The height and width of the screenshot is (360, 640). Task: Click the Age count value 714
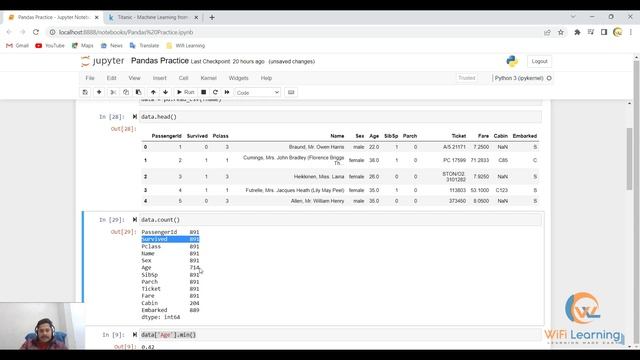coord(194,268)
